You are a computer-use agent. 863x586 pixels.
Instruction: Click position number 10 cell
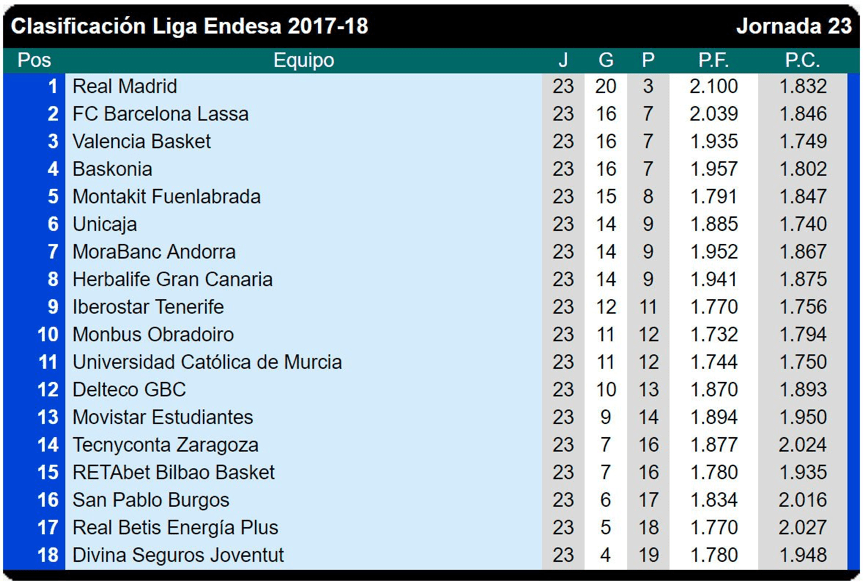click(x=48, y=334)
